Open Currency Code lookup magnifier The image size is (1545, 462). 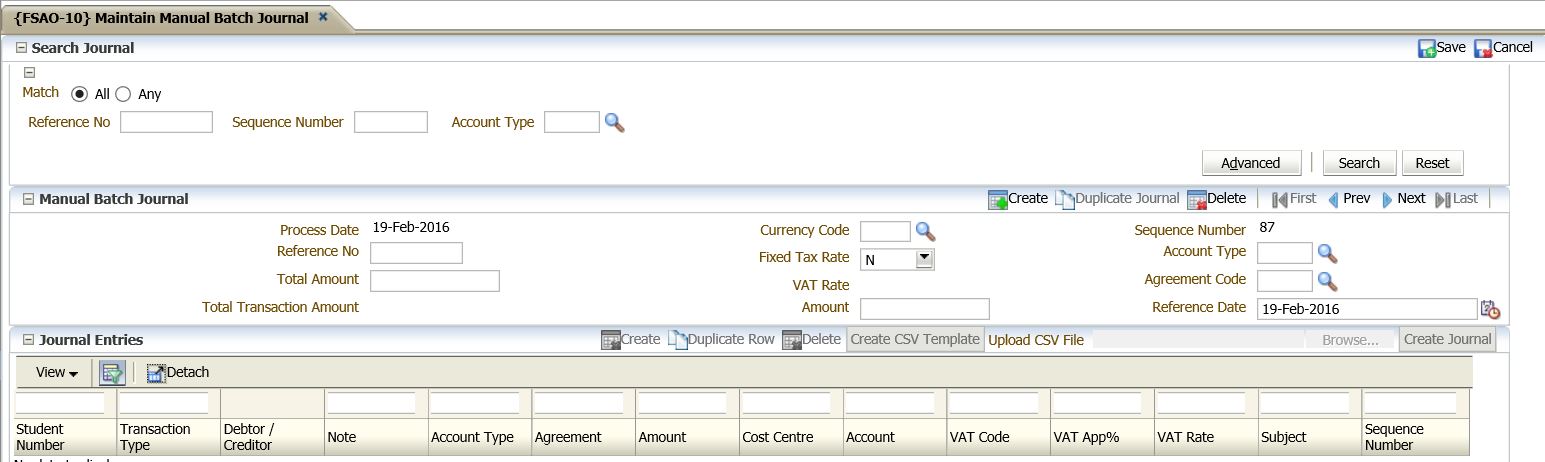[925, 232]
